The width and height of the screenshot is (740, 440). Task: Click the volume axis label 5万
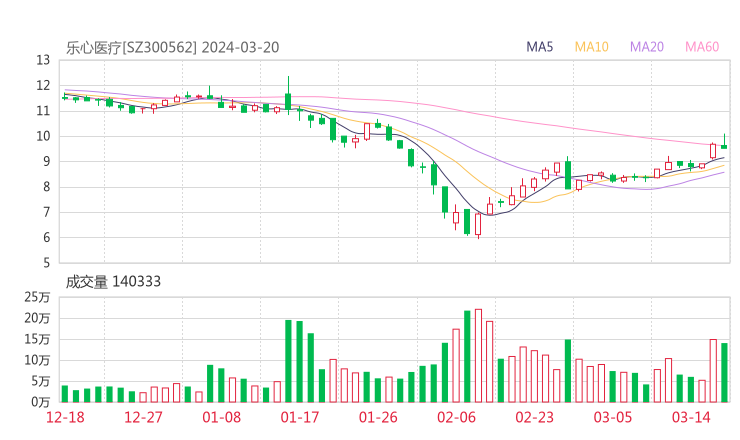[x=40, y=381]
